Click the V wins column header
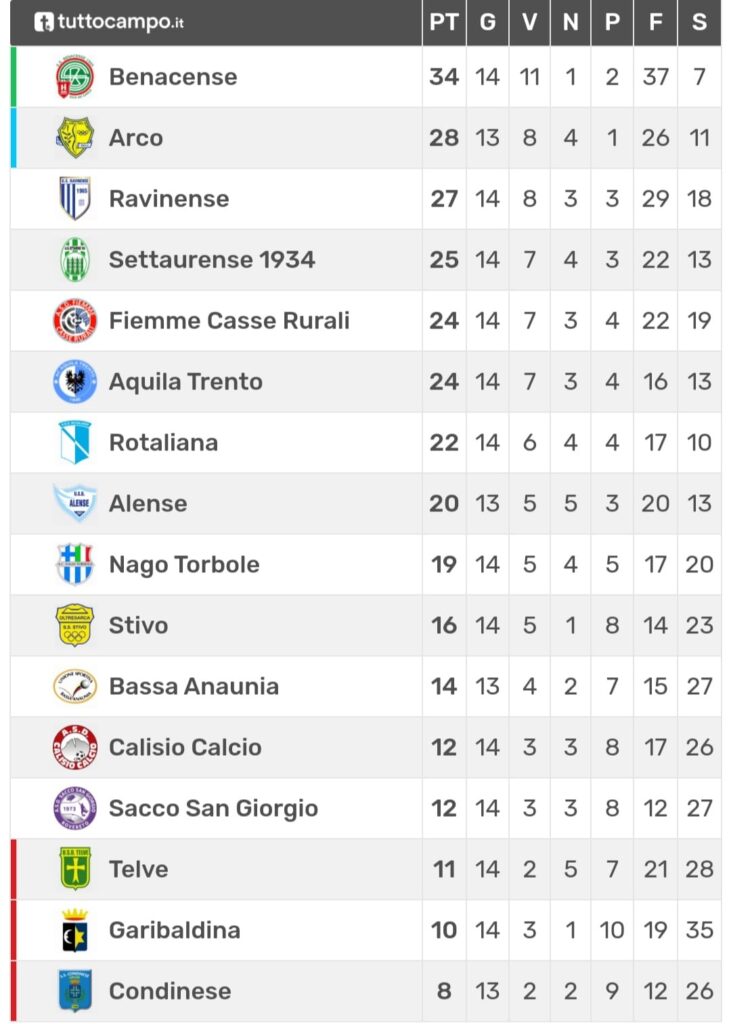Viewport: 731px width, 1024px height. [529, 22]
